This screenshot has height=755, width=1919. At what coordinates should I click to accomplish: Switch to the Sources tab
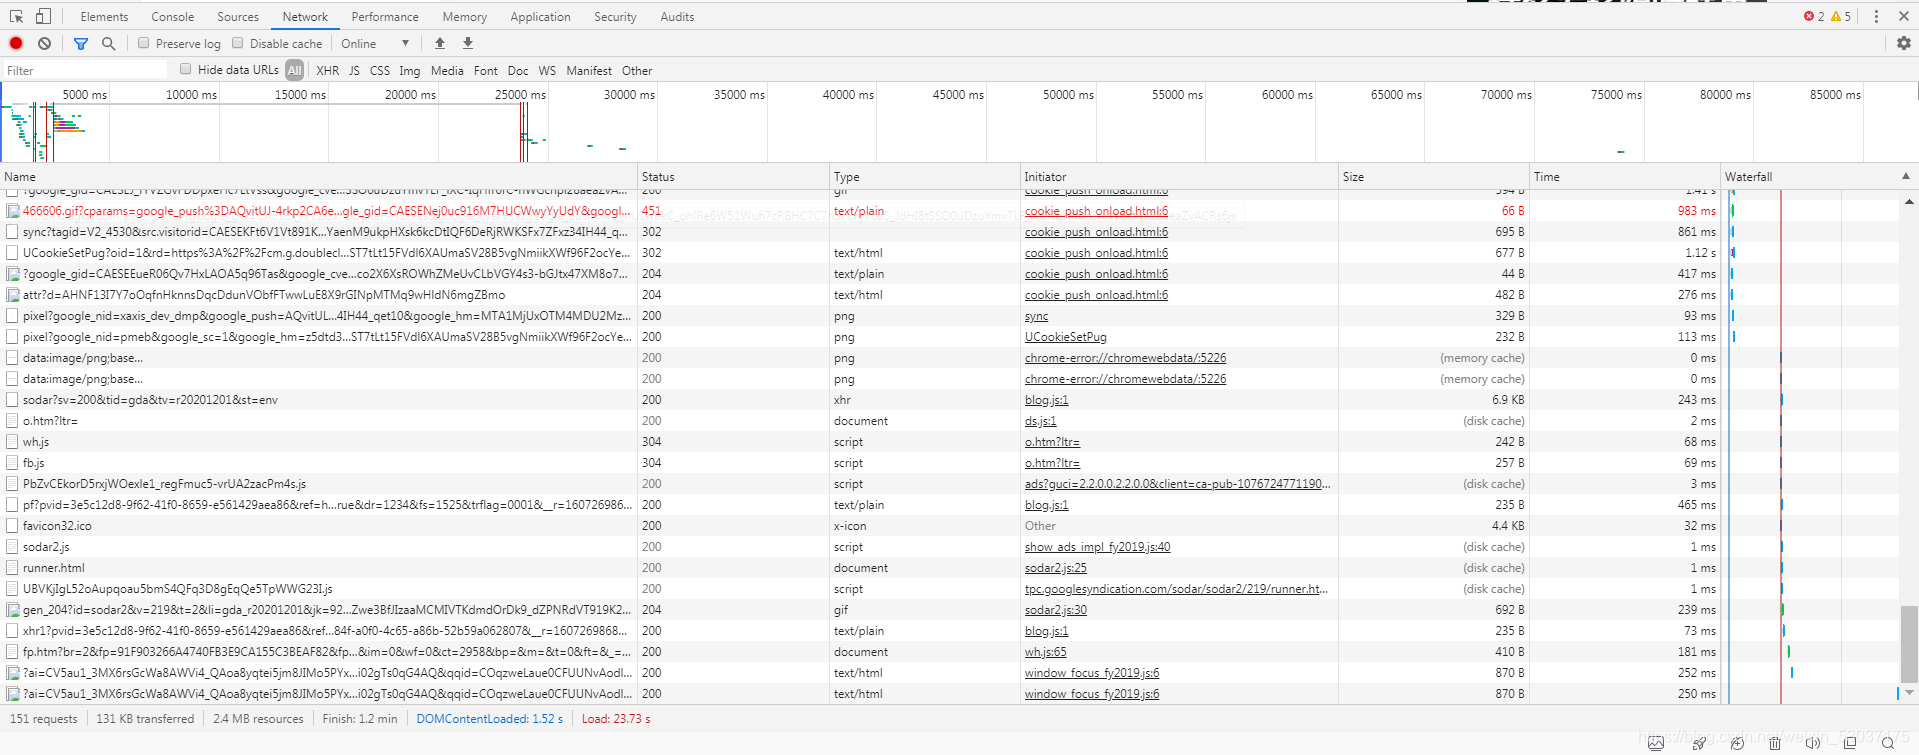238,17
